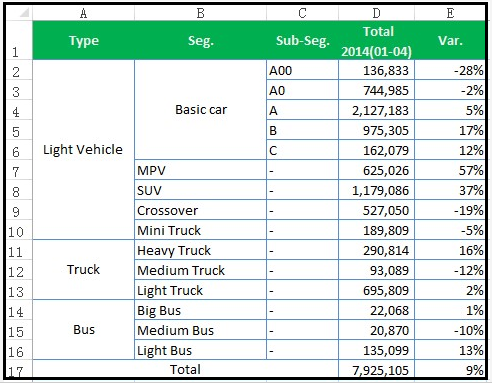Select the merged Total label cell
The height and width of the screenshot is (384, 492).
186,369
